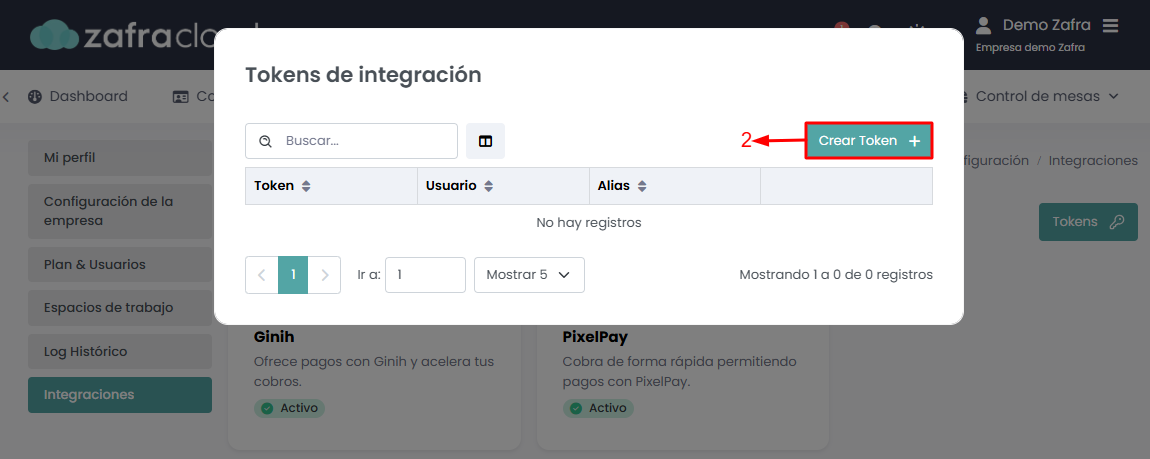Open the hamburger menu icon
This screenshot has width=1150, height=459.
(1110, 25)
